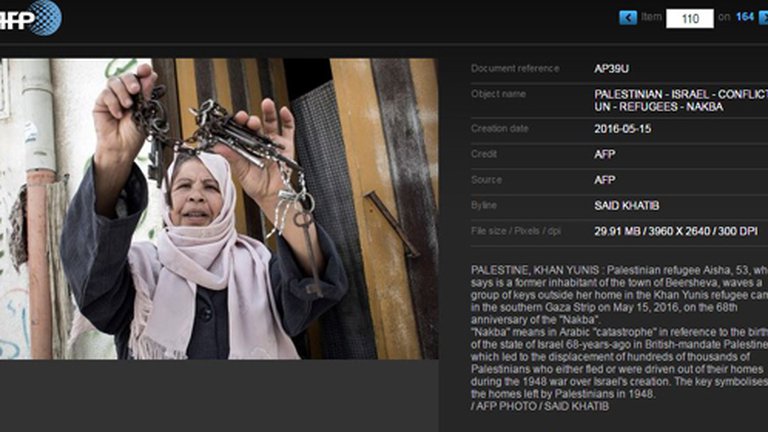
Task: Select the 'Document reference' field label
Action: [x=515, y=69]
